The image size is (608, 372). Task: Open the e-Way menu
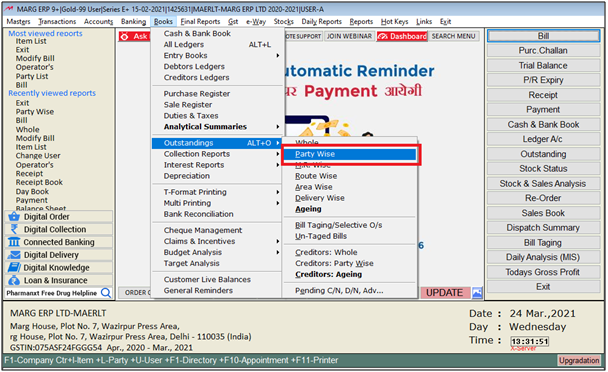pyautogui.click(x=256, y=22)
